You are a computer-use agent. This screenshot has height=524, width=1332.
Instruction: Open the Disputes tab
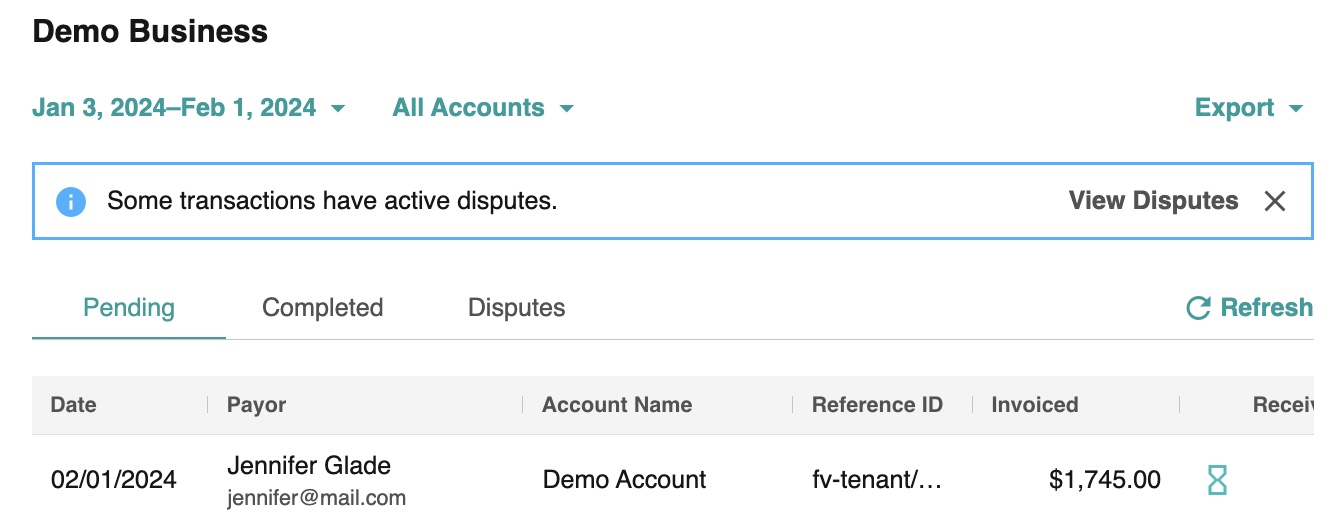(x=516, y=308)
